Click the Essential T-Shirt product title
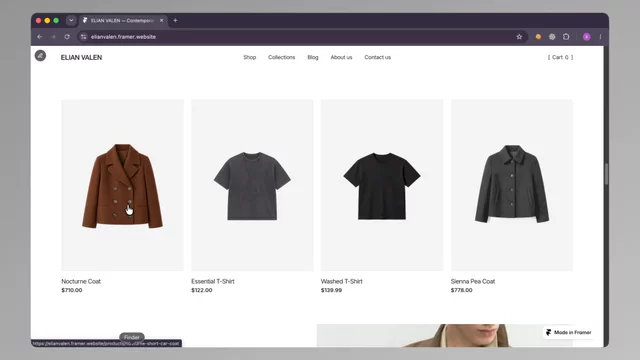This screenshot has height=360, width=640. pos(213,281)
